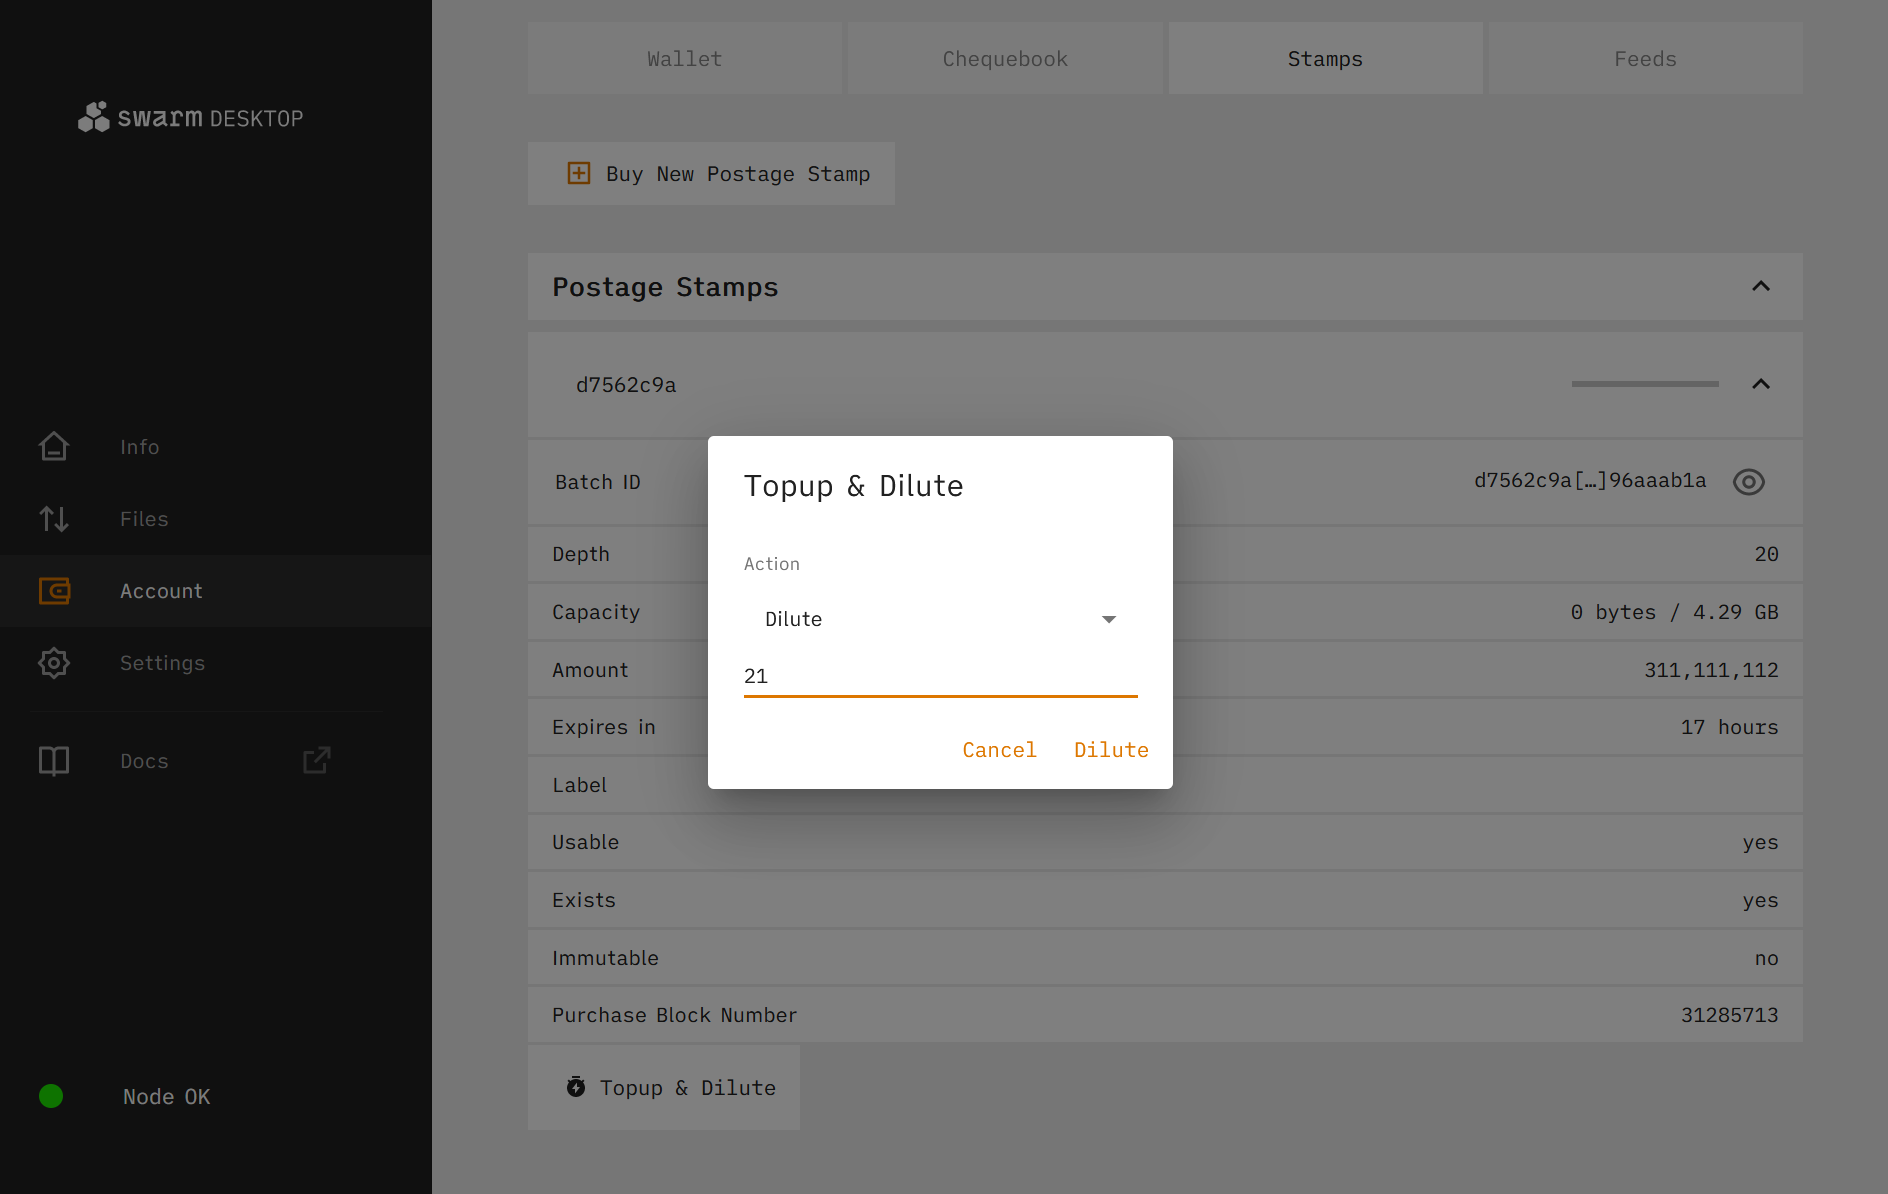
Task: Open the Feeds tab
Action: (x=1645, y=59)
